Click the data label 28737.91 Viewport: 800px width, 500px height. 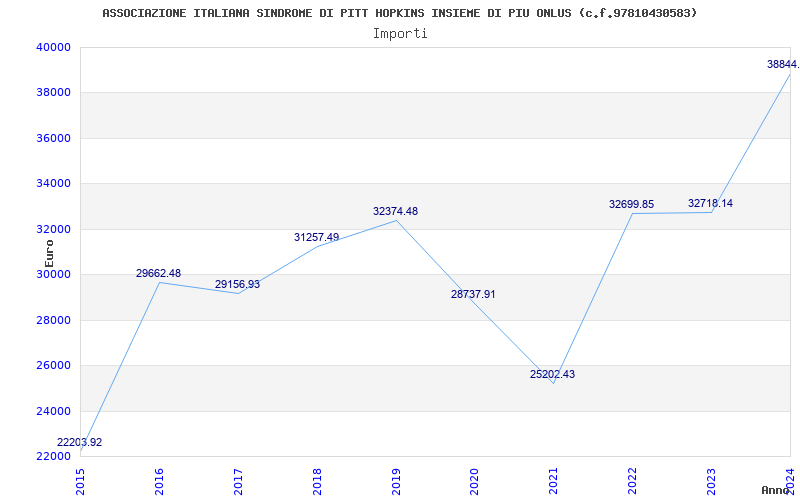[x=473, y=294]
